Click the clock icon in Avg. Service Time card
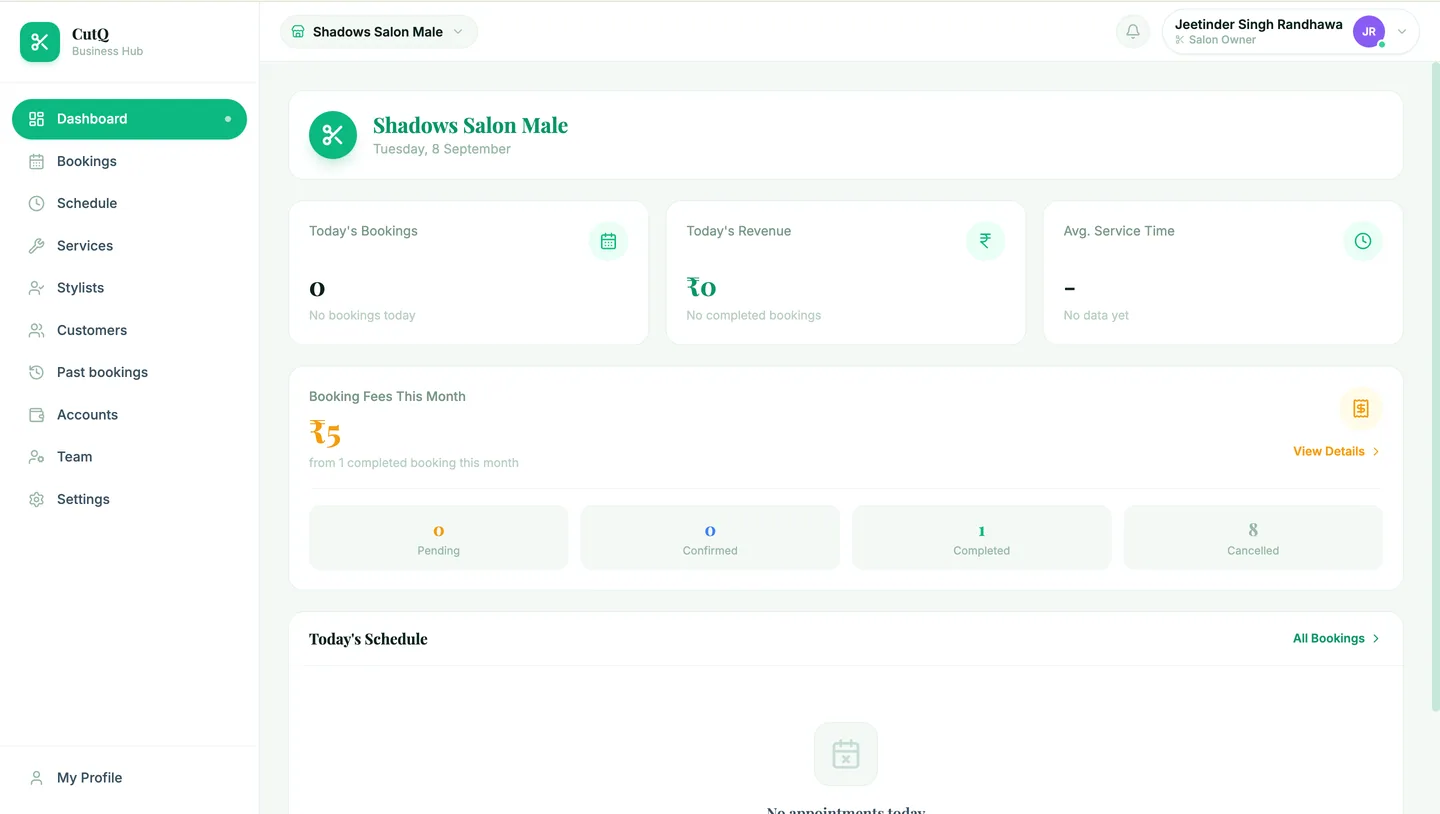 1363,241
